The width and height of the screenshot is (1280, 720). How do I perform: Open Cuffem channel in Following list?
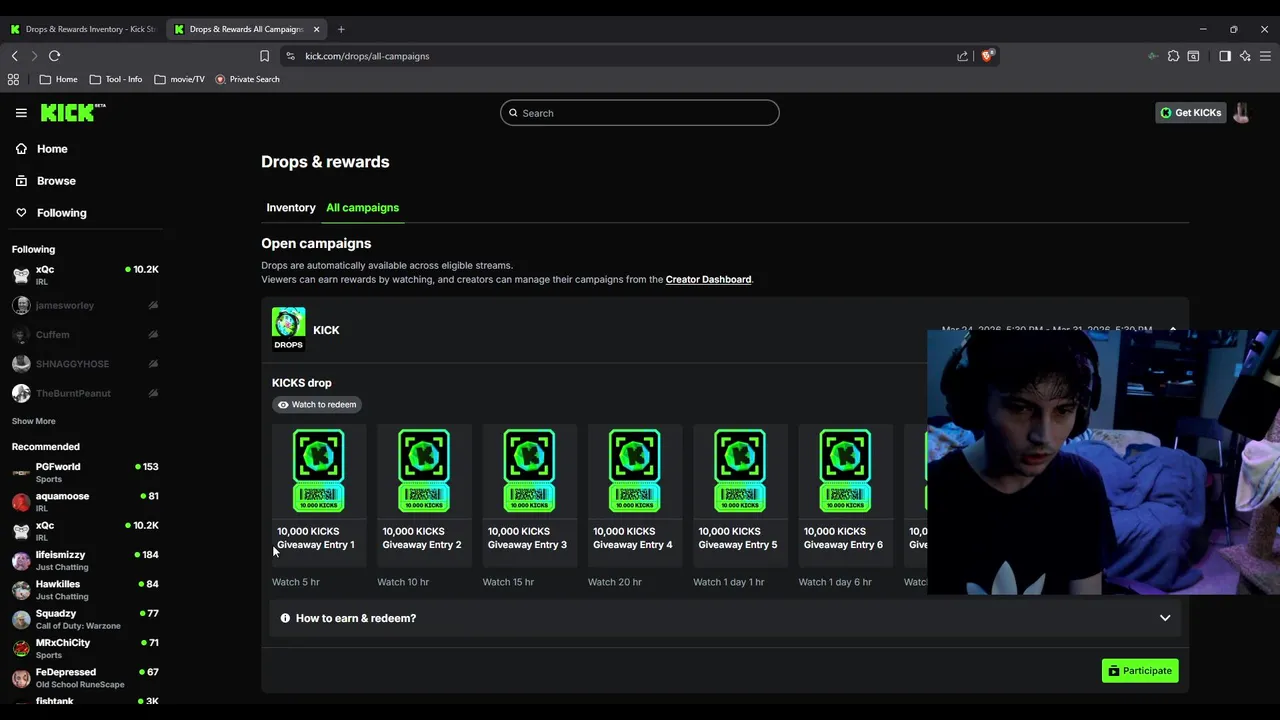[85, 334]
